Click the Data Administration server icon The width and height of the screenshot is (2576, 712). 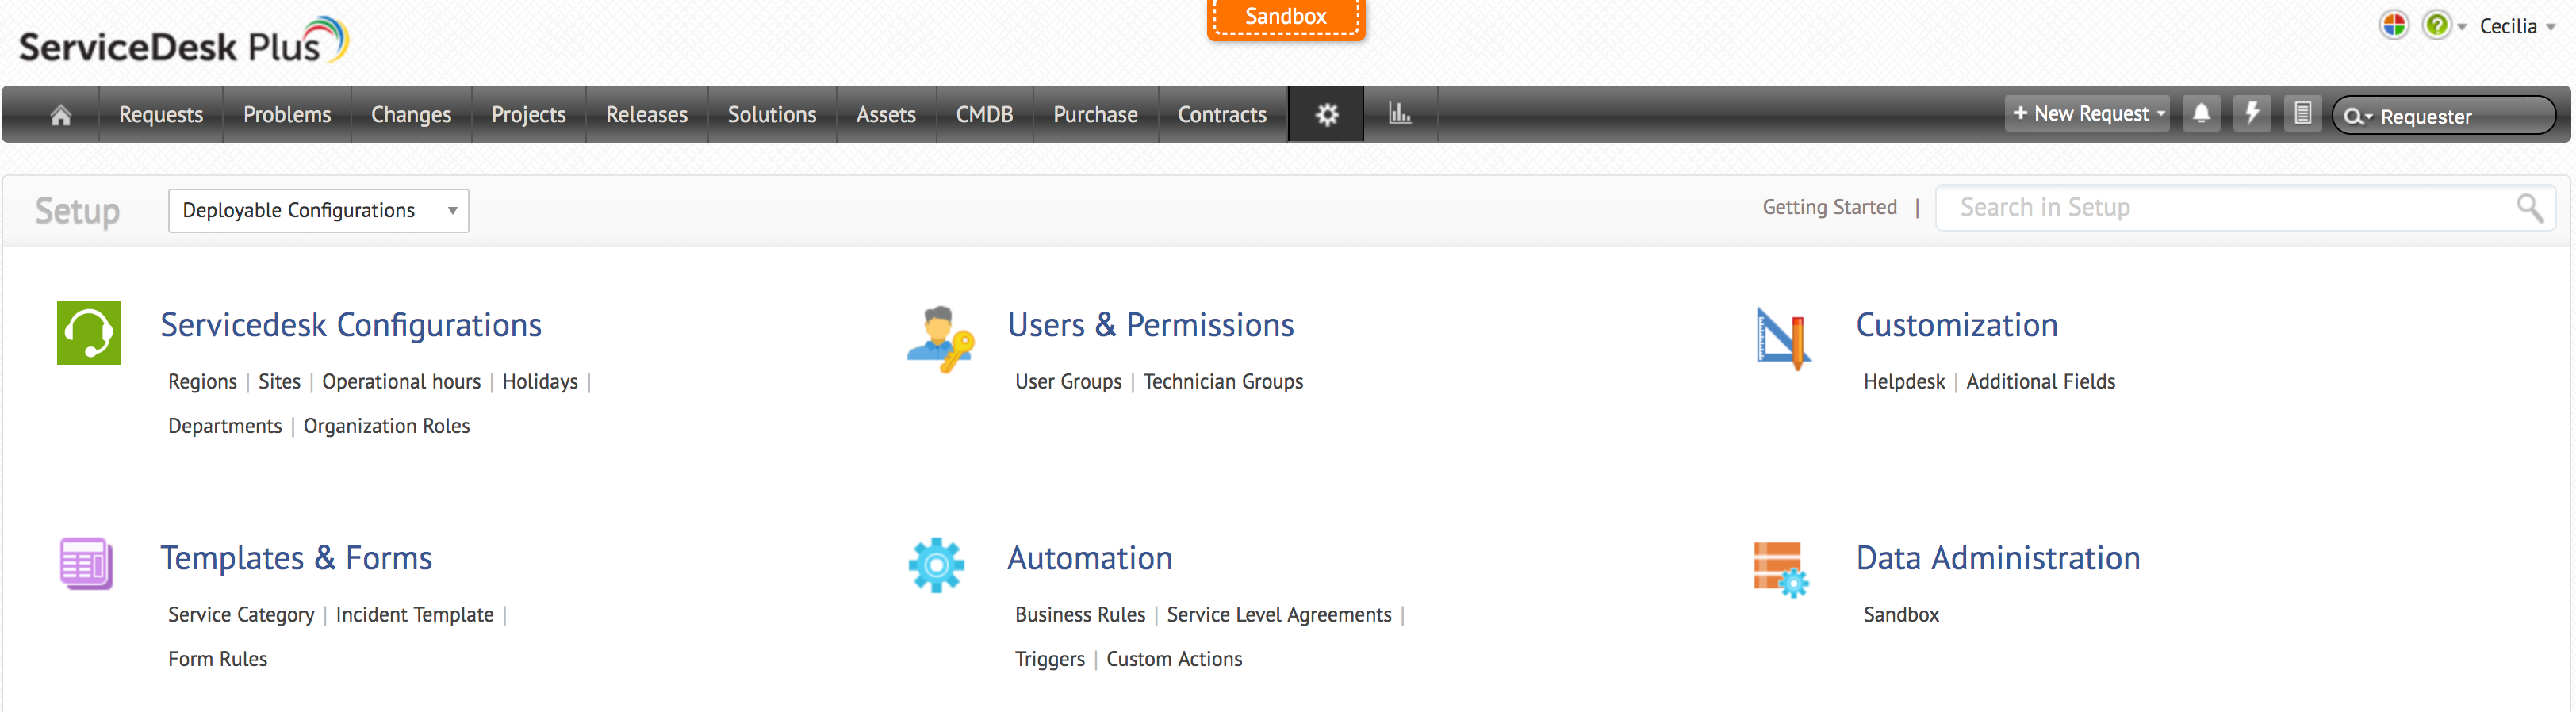click(x=1781, y=569)
